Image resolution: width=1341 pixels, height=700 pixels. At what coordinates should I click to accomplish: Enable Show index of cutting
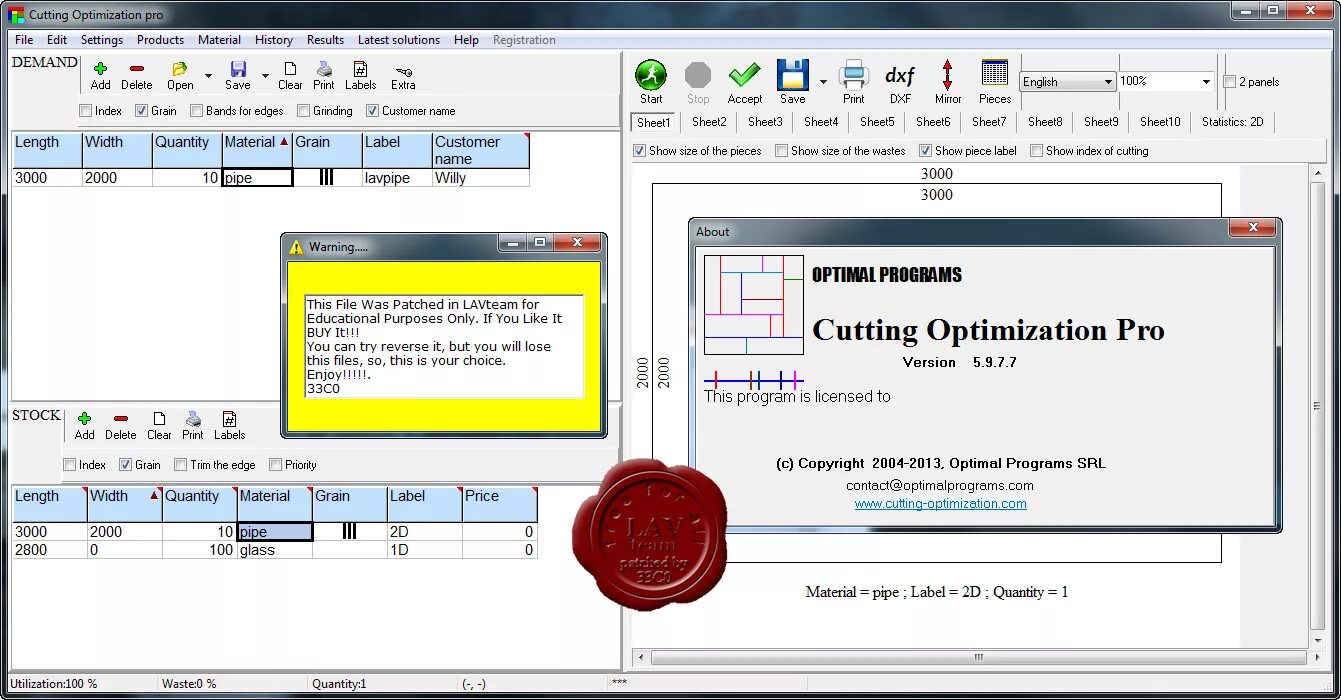(x=1037, y=151)
